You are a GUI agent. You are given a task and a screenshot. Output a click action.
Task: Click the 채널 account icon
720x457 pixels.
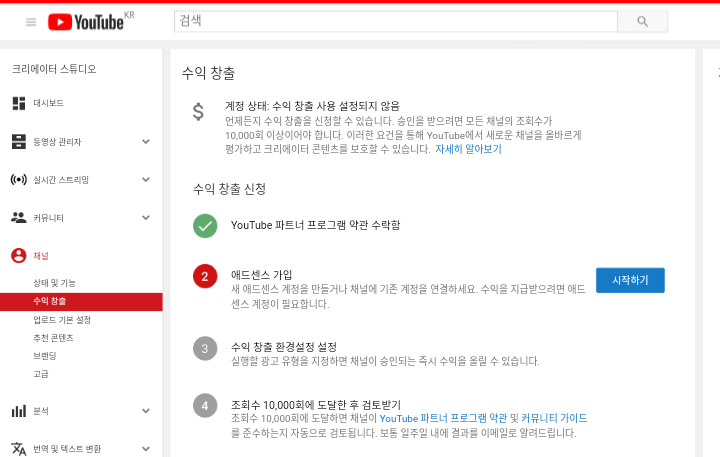(19, 255)
